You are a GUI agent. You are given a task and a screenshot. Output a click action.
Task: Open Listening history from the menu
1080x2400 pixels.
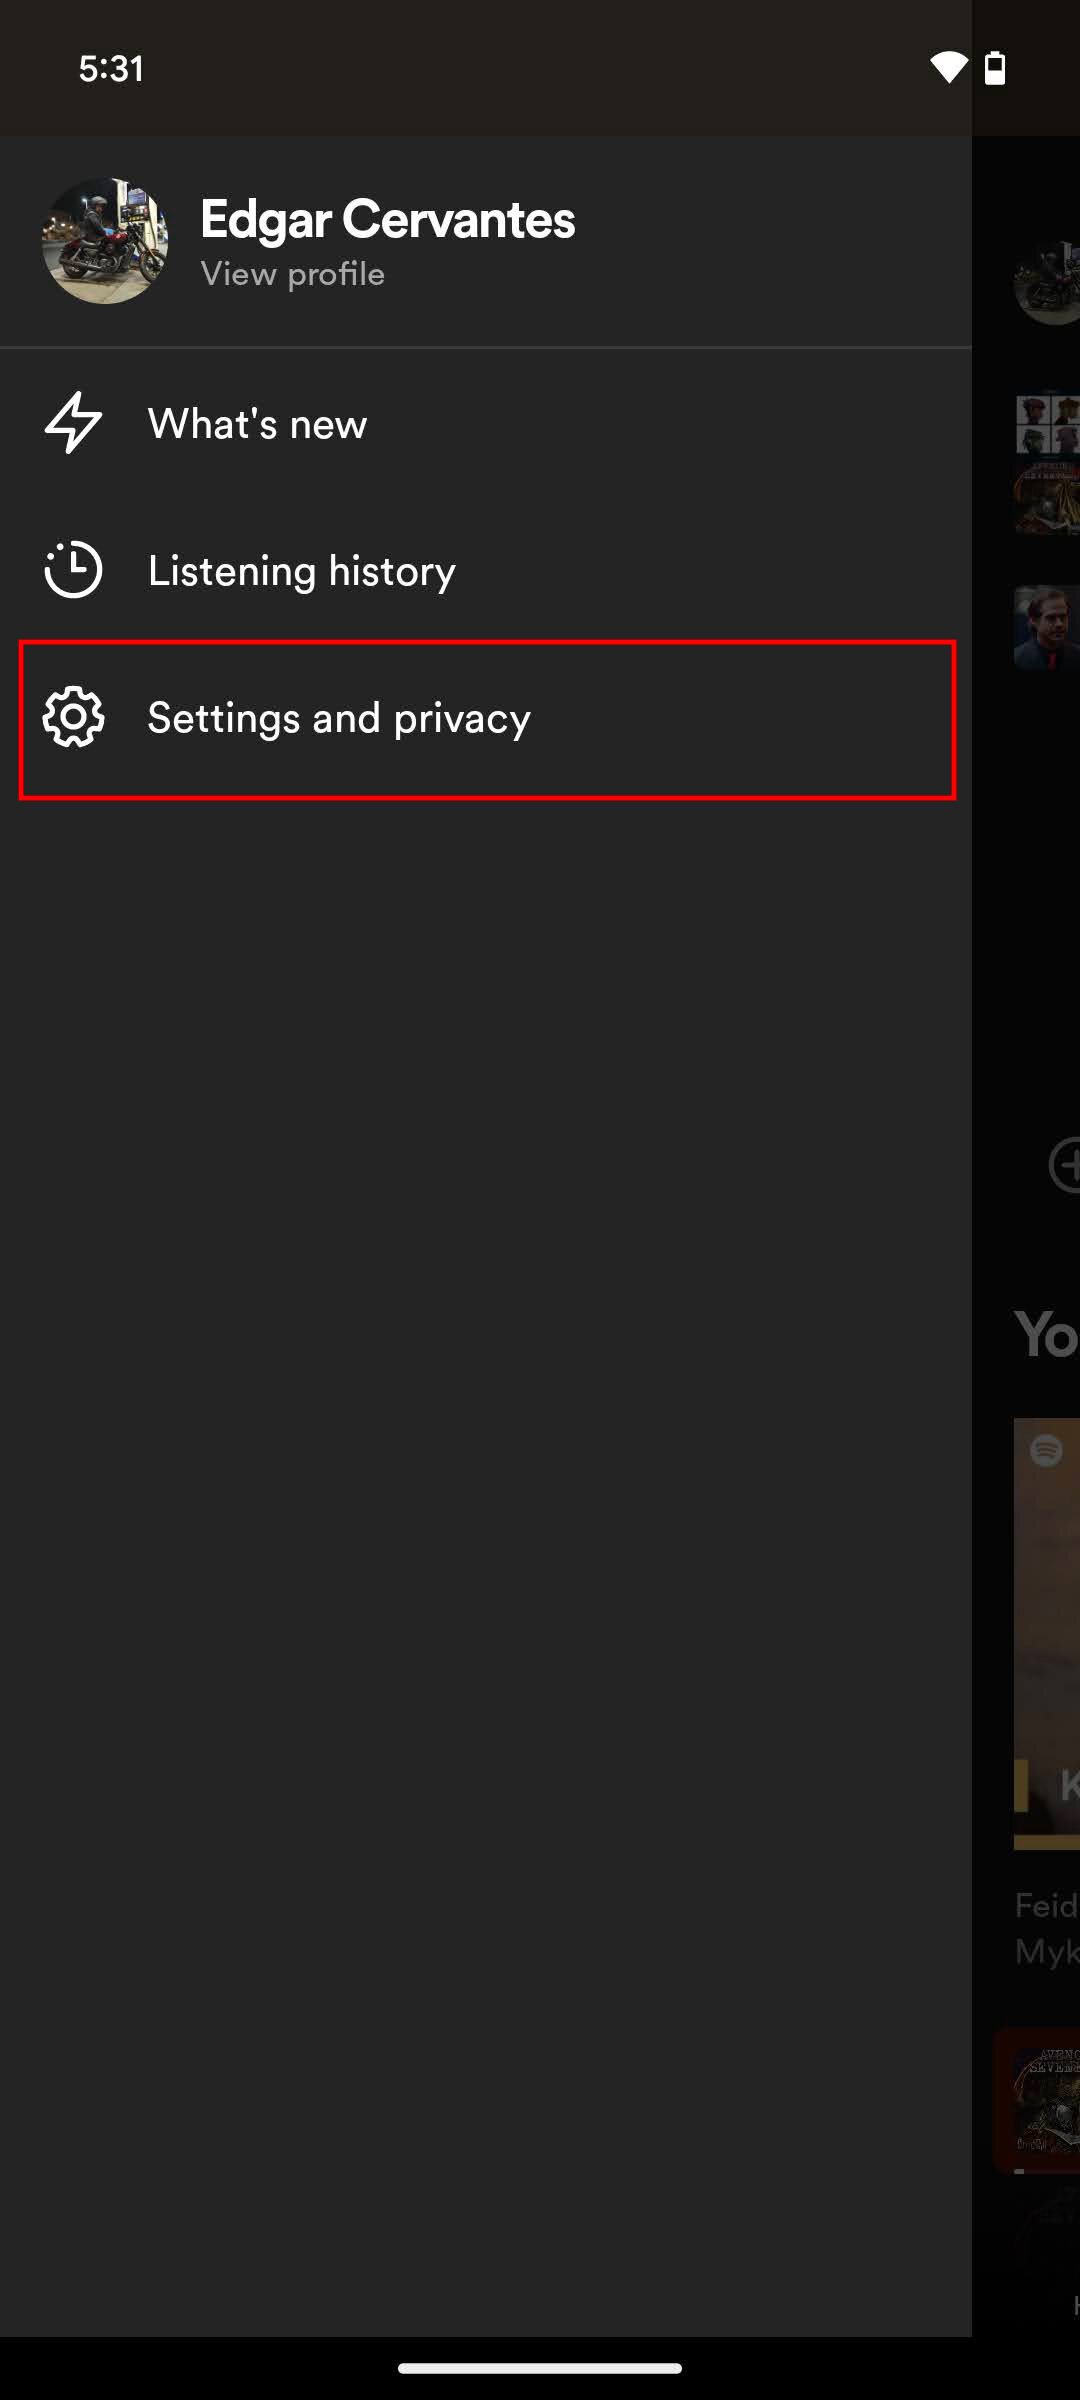(x=301, y=571)
